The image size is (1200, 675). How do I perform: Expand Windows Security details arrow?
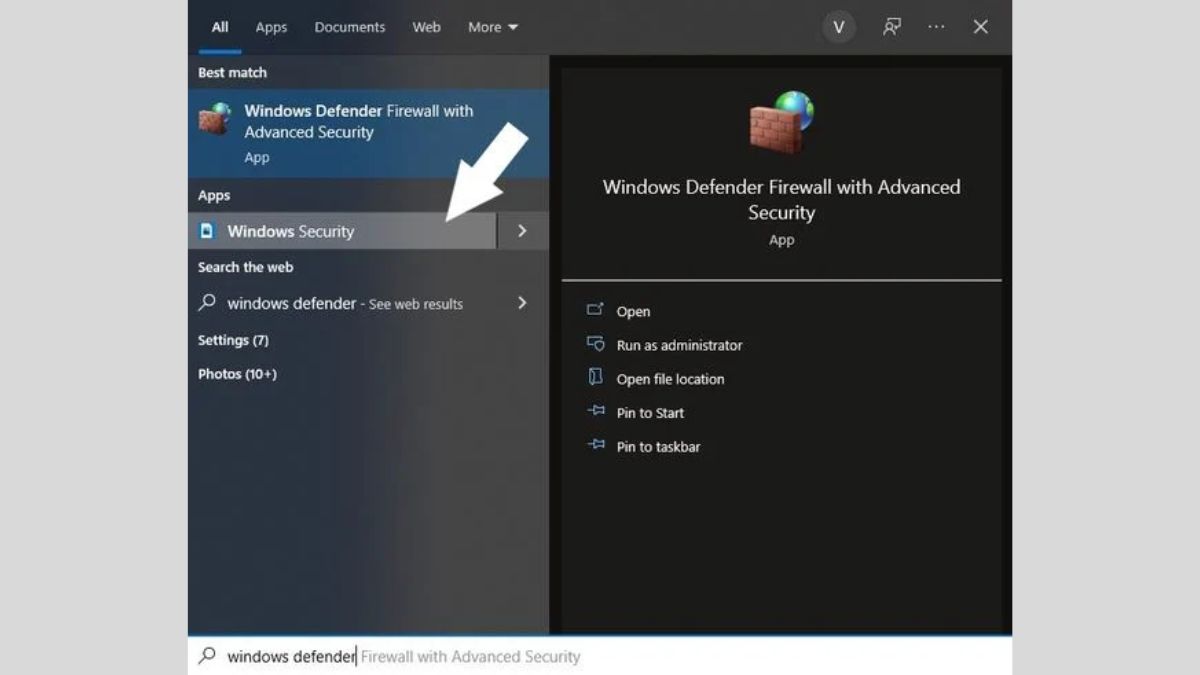[x=522, y=231]
